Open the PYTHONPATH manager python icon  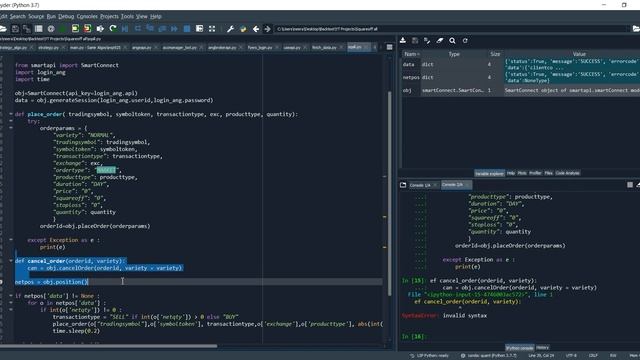tap(243, 29)
